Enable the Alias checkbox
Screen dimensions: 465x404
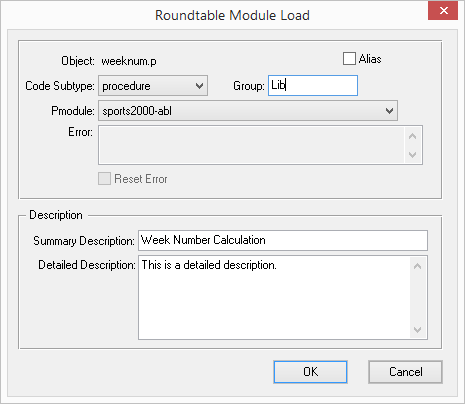349,59
